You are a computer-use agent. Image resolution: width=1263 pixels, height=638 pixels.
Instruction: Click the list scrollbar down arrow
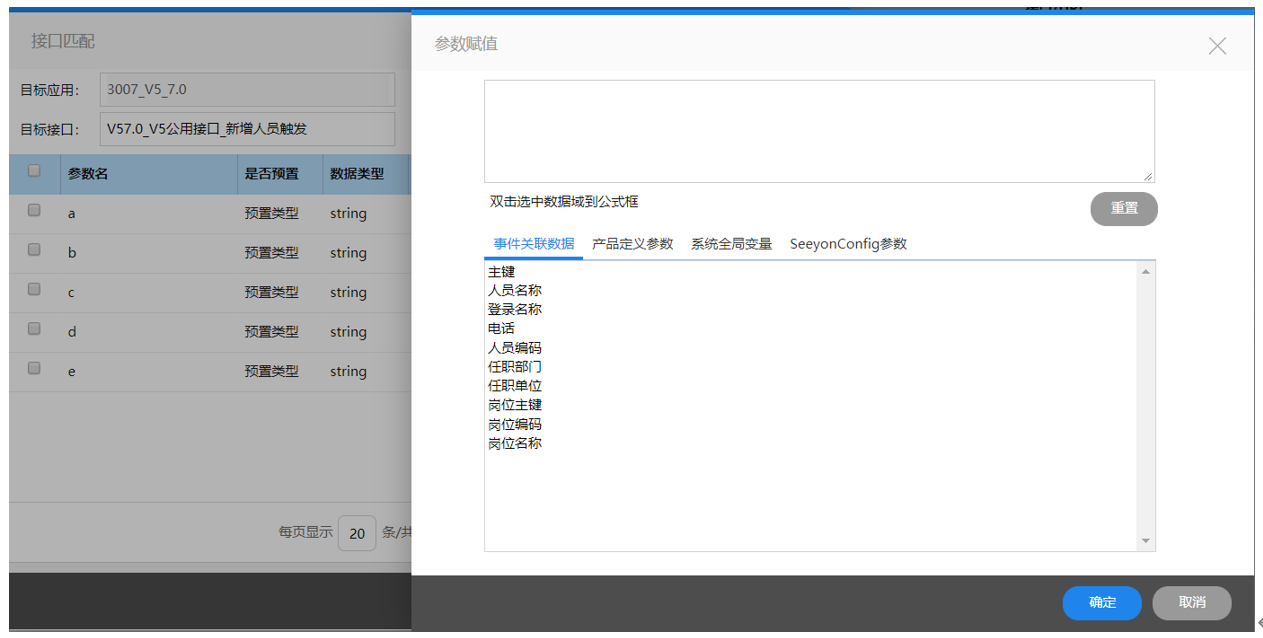point(1145,541)
